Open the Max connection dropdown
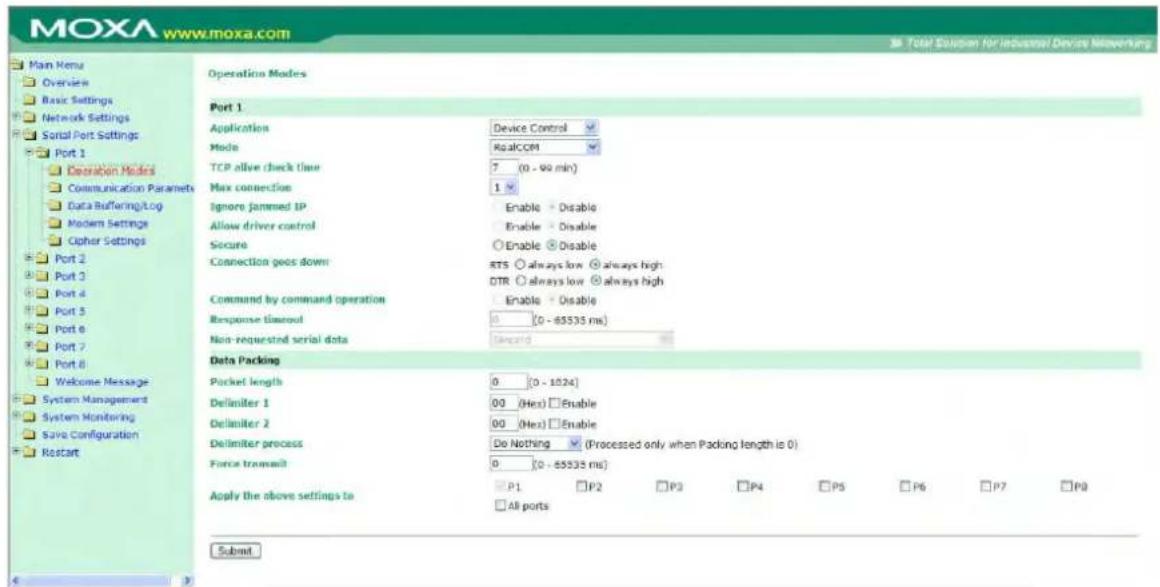Image resolution: width=1160 pixels, height=587 pixels. click(x=502, y=187)
